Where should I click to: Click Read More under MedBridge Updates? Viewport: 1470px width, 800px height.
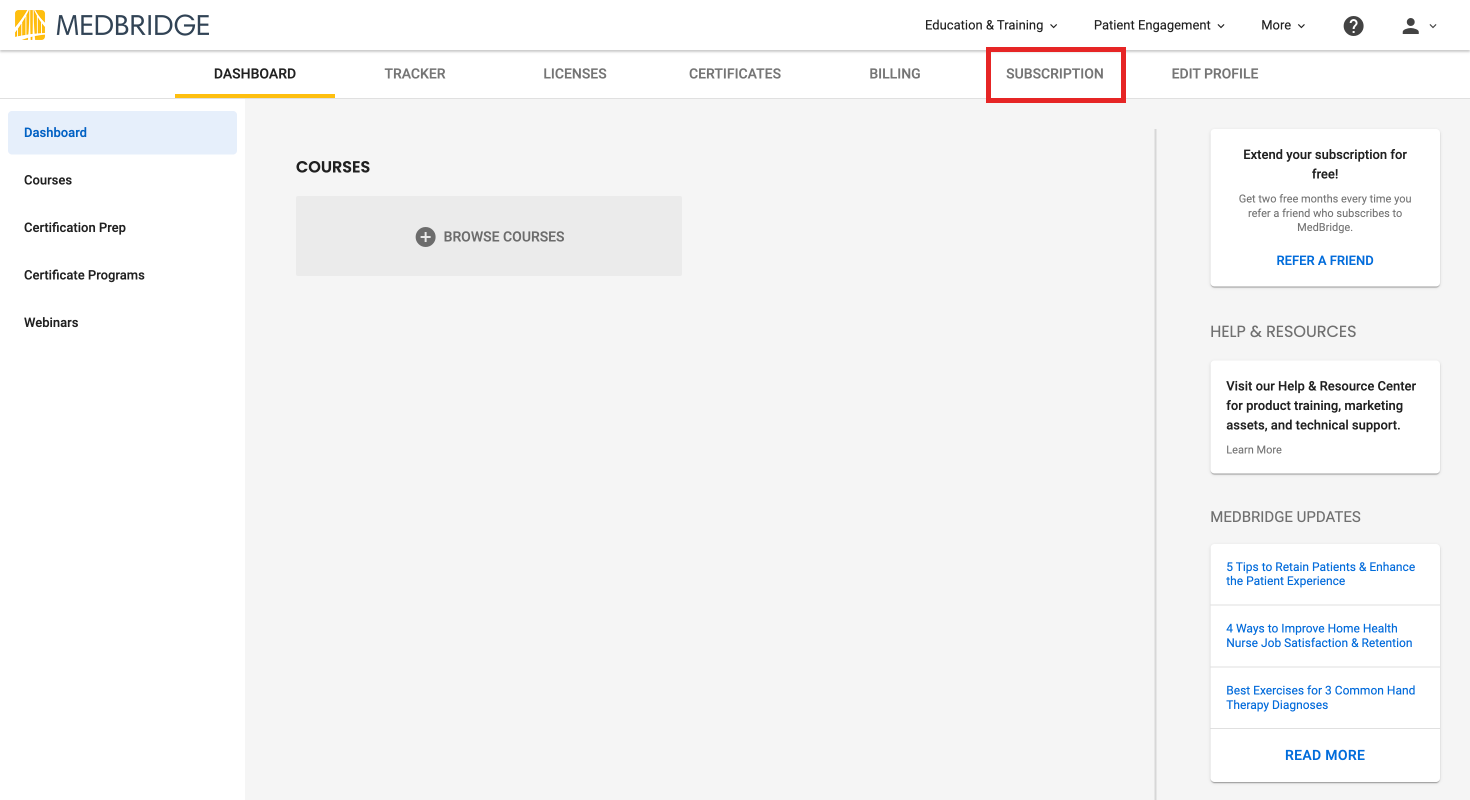click(1325, 755)
